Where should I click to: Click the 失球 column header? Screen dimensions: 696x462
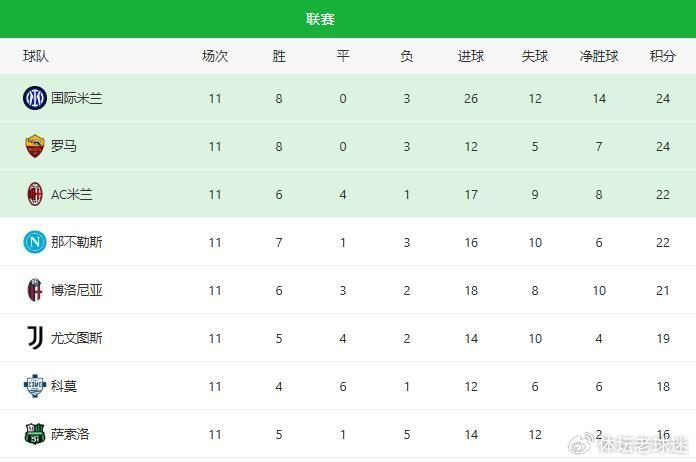coord(535,56)
